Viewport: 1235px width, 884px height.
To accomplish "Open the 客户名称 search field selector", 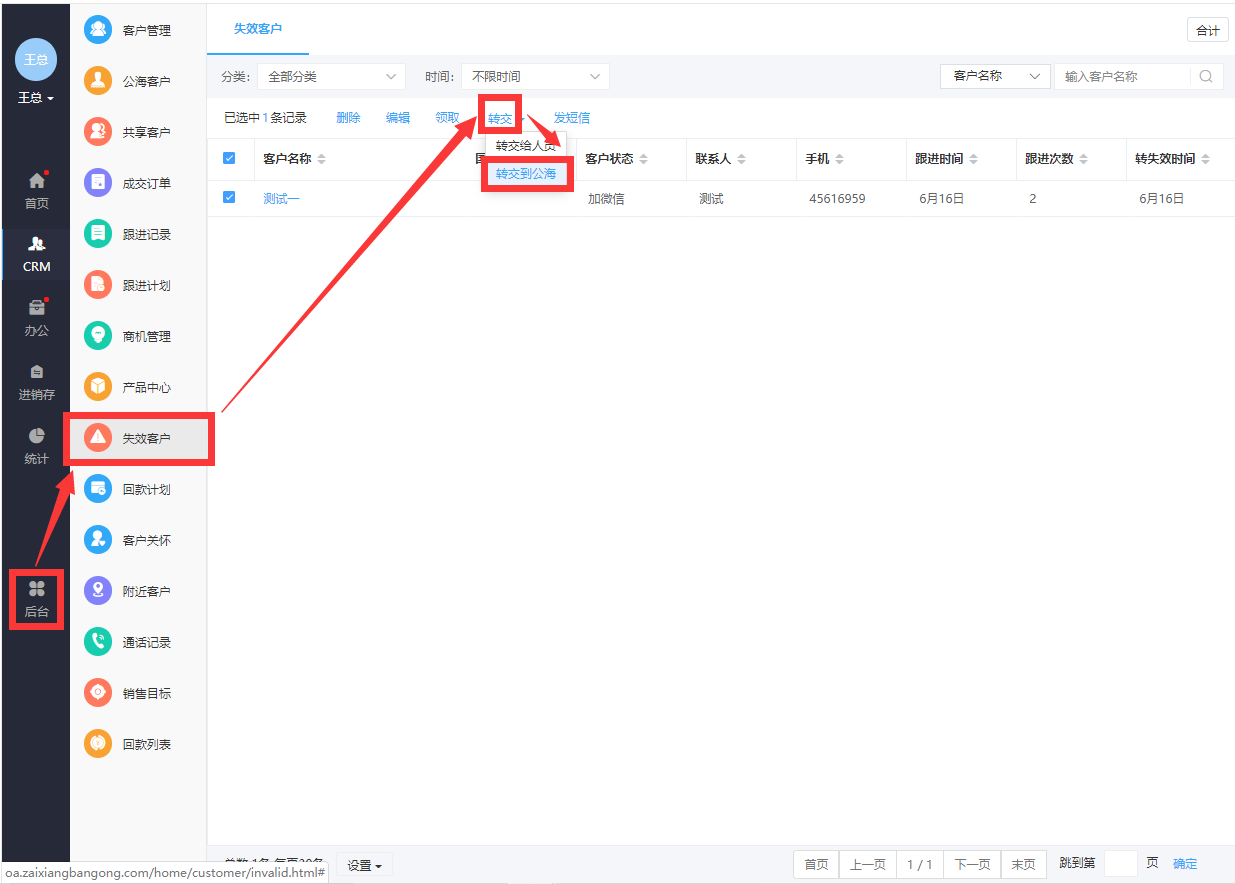I will [x=995, y=76].
